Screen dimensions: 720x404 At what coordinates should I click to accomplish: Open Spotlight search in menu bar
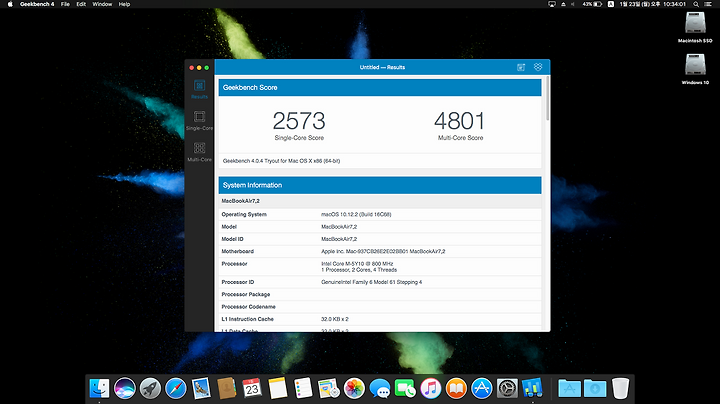[x=696, y=4]
